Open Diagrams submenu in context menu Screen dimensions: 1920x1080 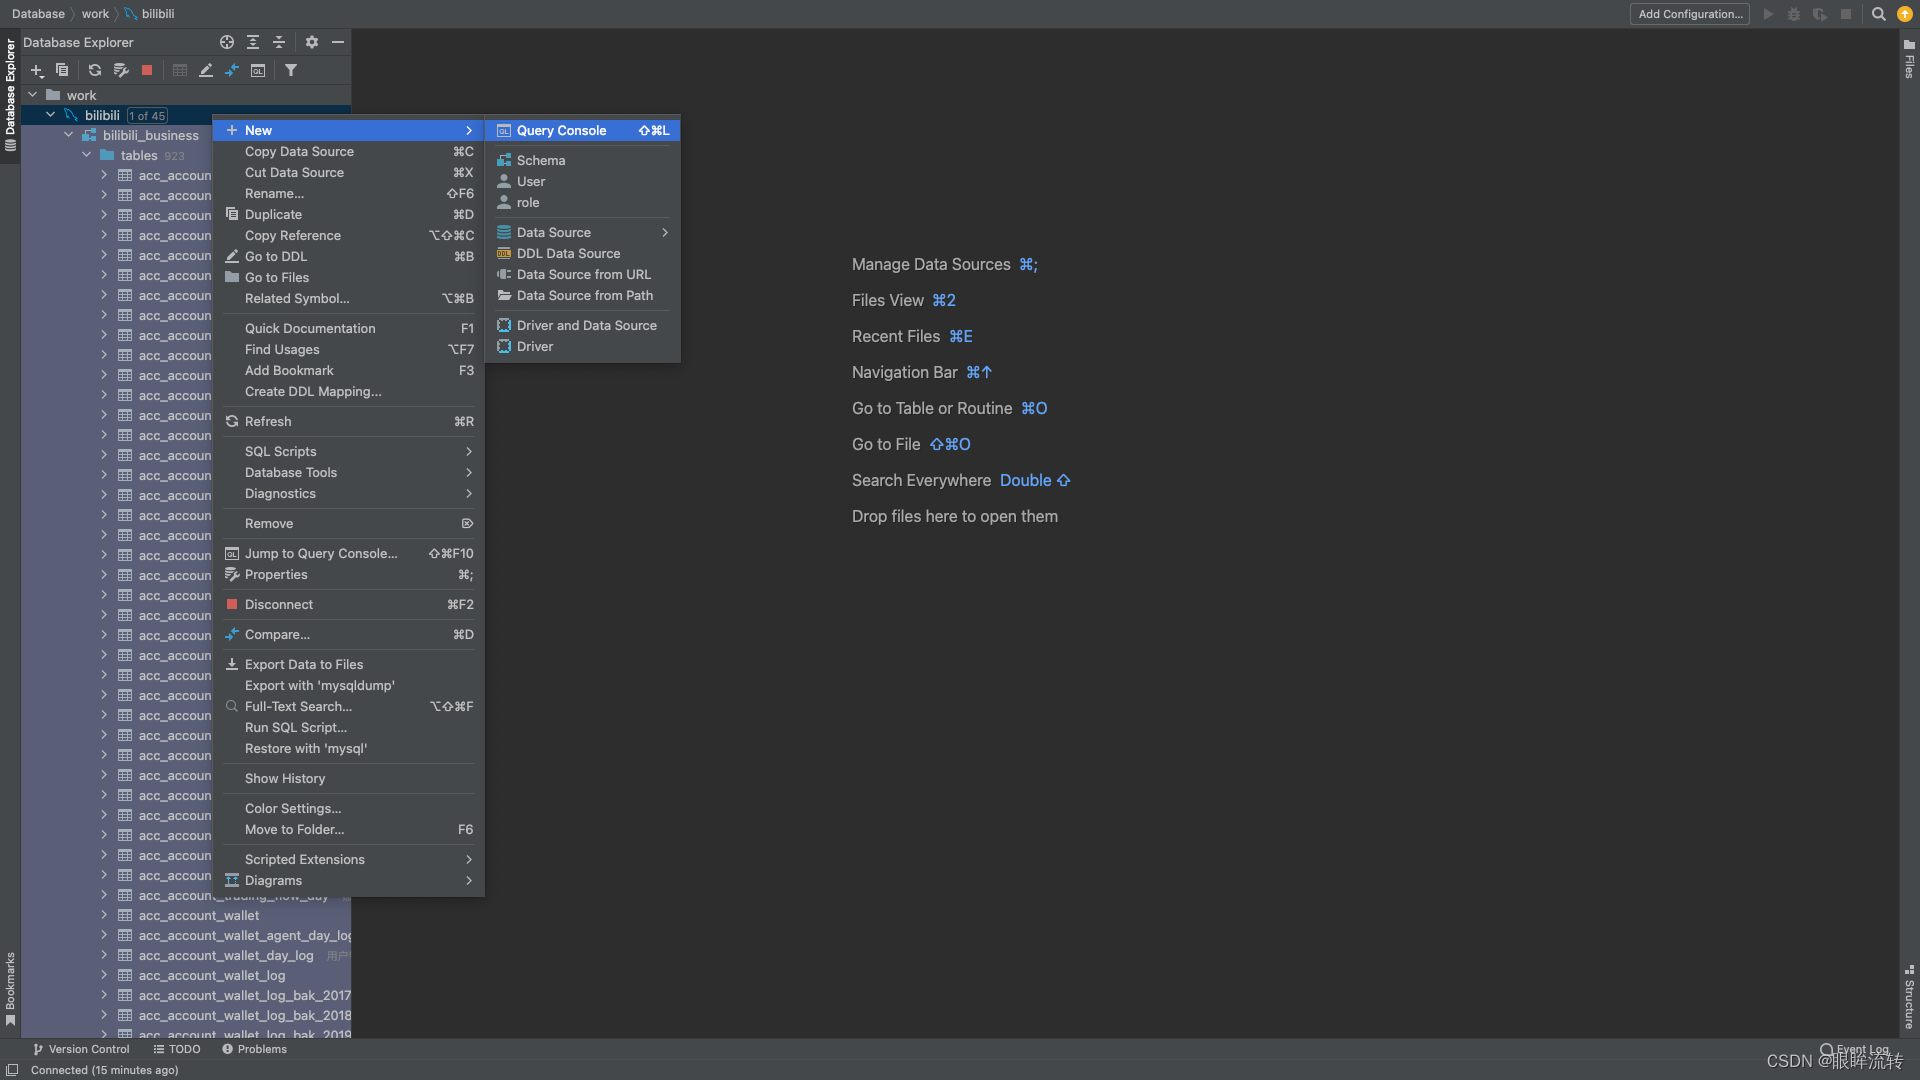coord(349,880)
